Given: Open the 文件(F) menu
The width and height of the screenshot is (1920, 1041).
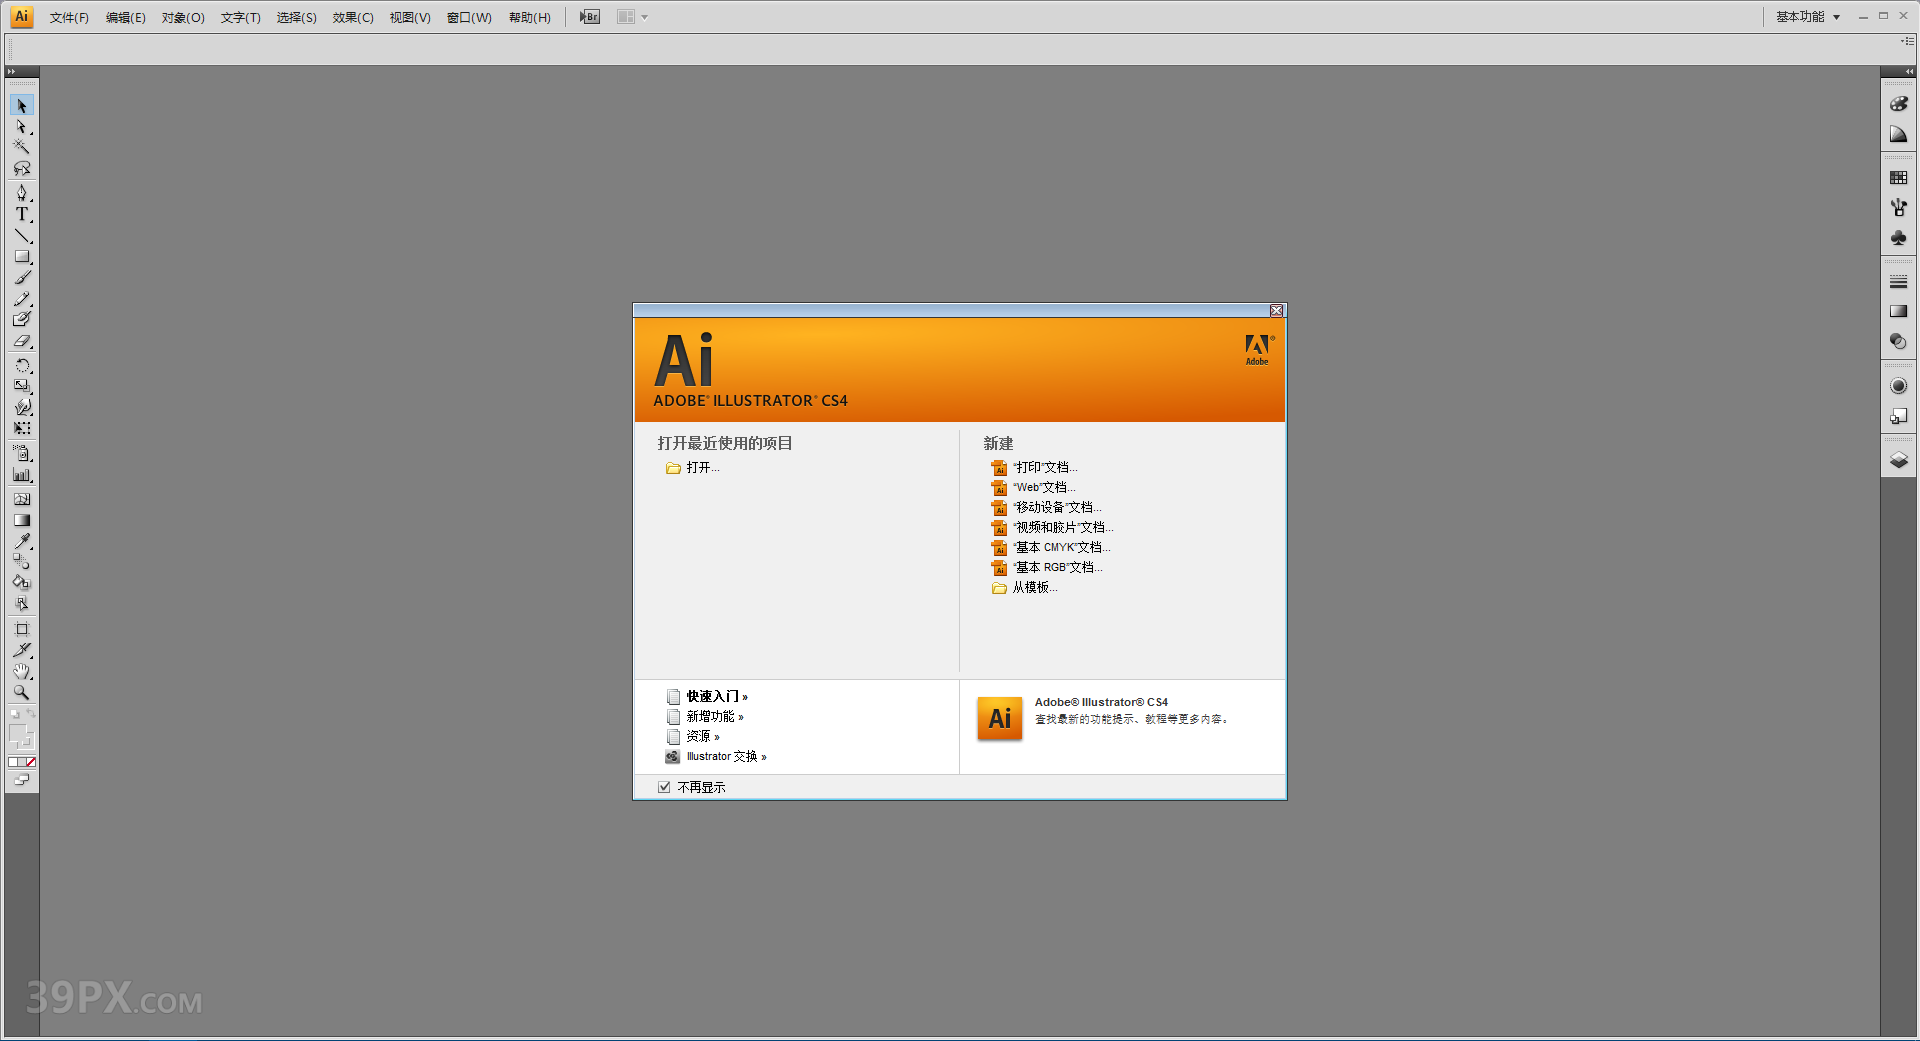Looking at the screenshot, I should pyautogui.click(x=66, y=16).
